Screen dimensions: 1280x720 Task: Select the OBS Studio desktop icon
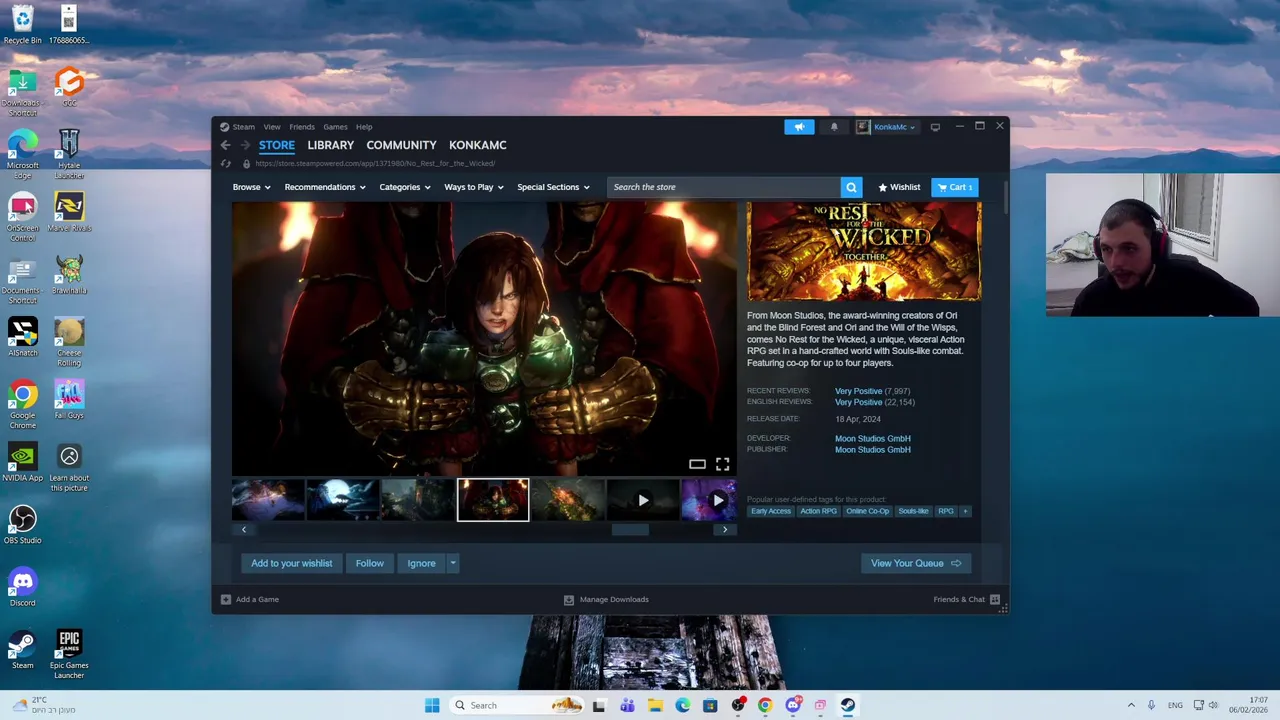pos(22,525)
